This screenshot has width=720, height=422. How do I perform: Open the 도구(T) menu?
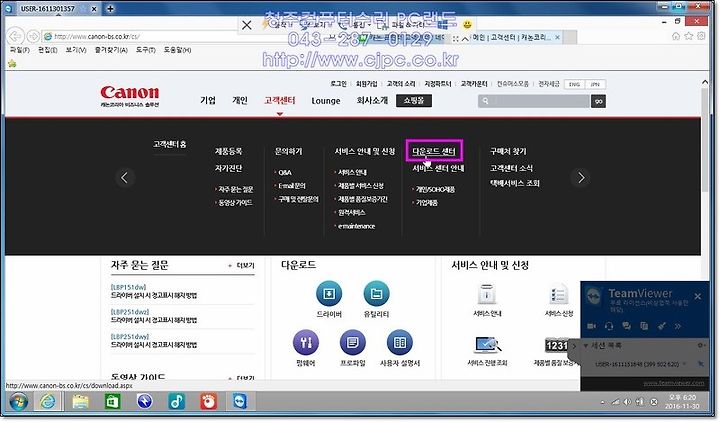[146, 50]
